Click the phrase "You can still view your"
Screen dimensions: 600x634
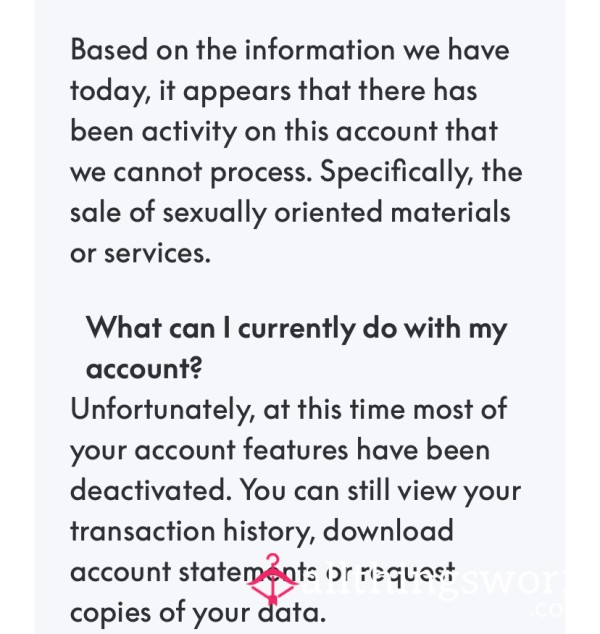(x=380, y=490)
